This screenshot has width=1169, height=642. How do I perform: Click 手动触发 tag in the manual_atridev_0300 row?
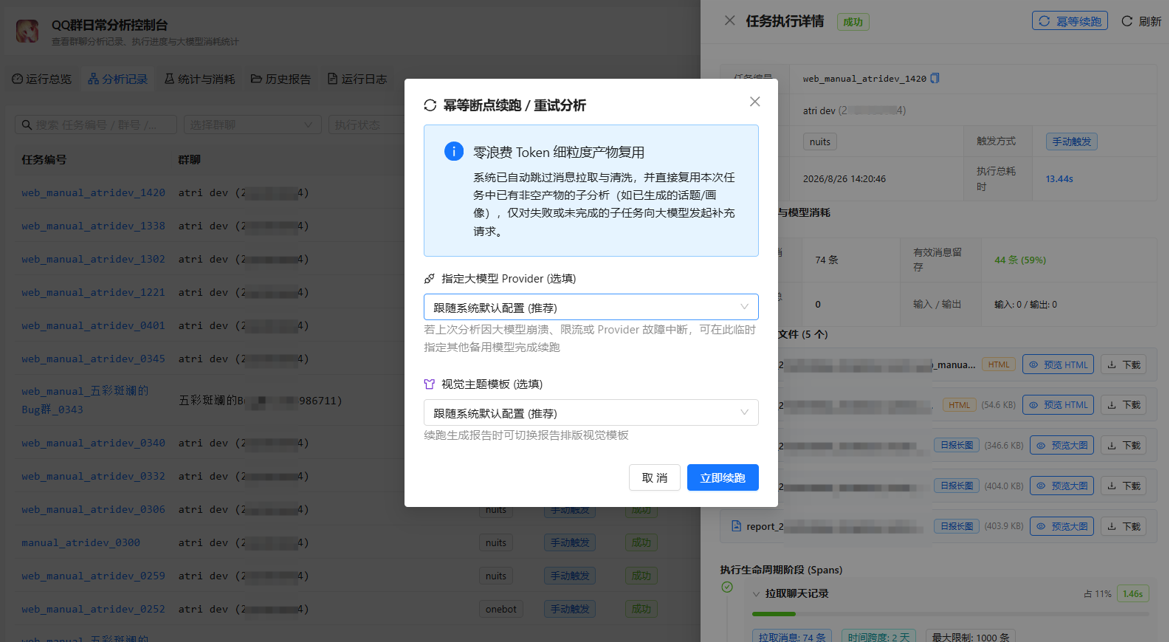coord(570,543)
